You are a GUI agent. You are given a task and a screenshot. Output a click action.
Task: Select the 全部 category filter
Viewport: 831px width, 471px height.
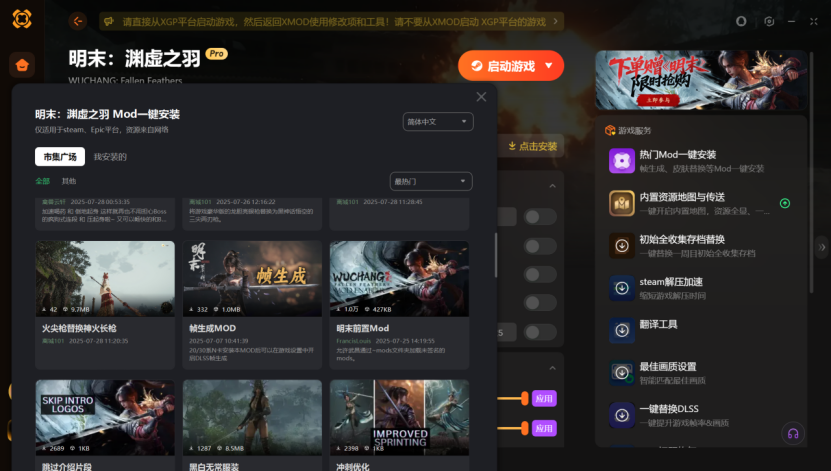(x=42, y=181)
